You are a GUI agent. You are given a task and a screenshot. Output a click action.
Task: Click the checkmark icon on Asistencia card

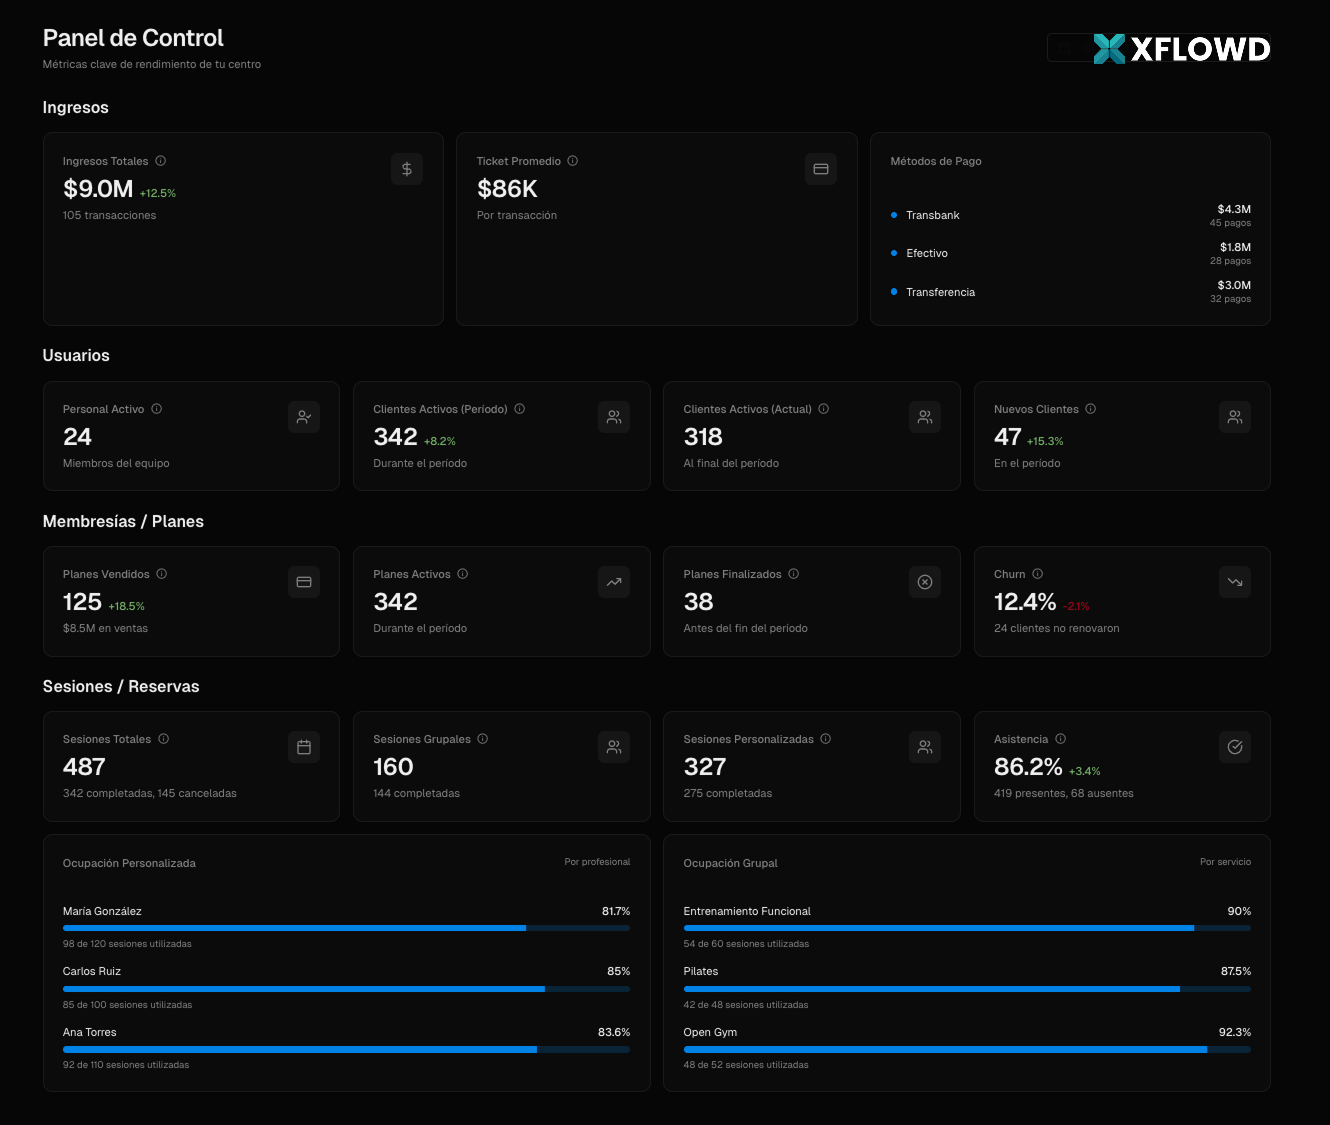tap(1235, 746)
